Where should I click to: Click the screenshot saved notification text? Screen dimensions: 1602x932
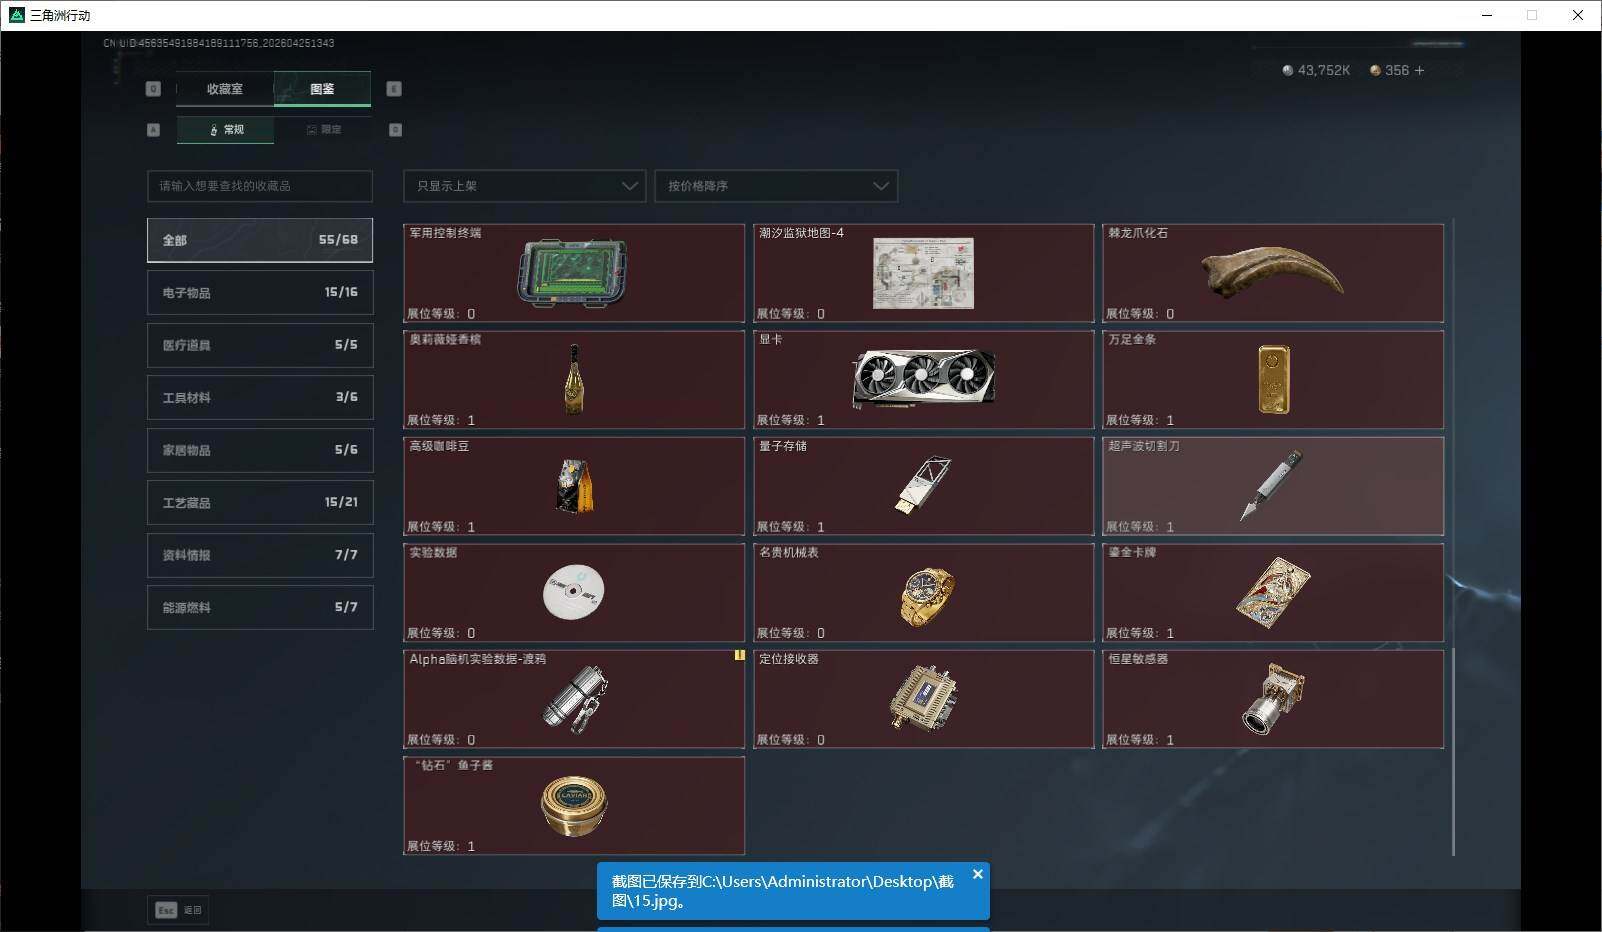point(783,891)
